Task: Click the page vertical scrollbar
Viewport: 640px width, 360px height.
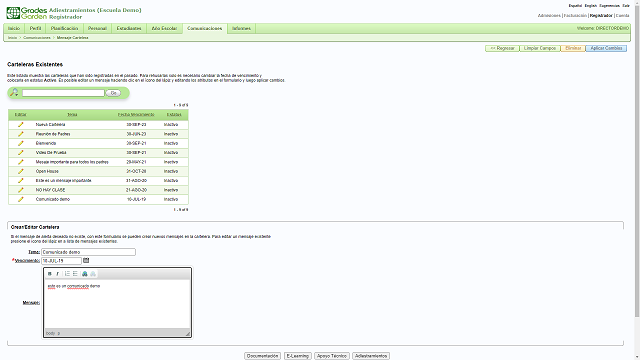Action: coord(637,159)
